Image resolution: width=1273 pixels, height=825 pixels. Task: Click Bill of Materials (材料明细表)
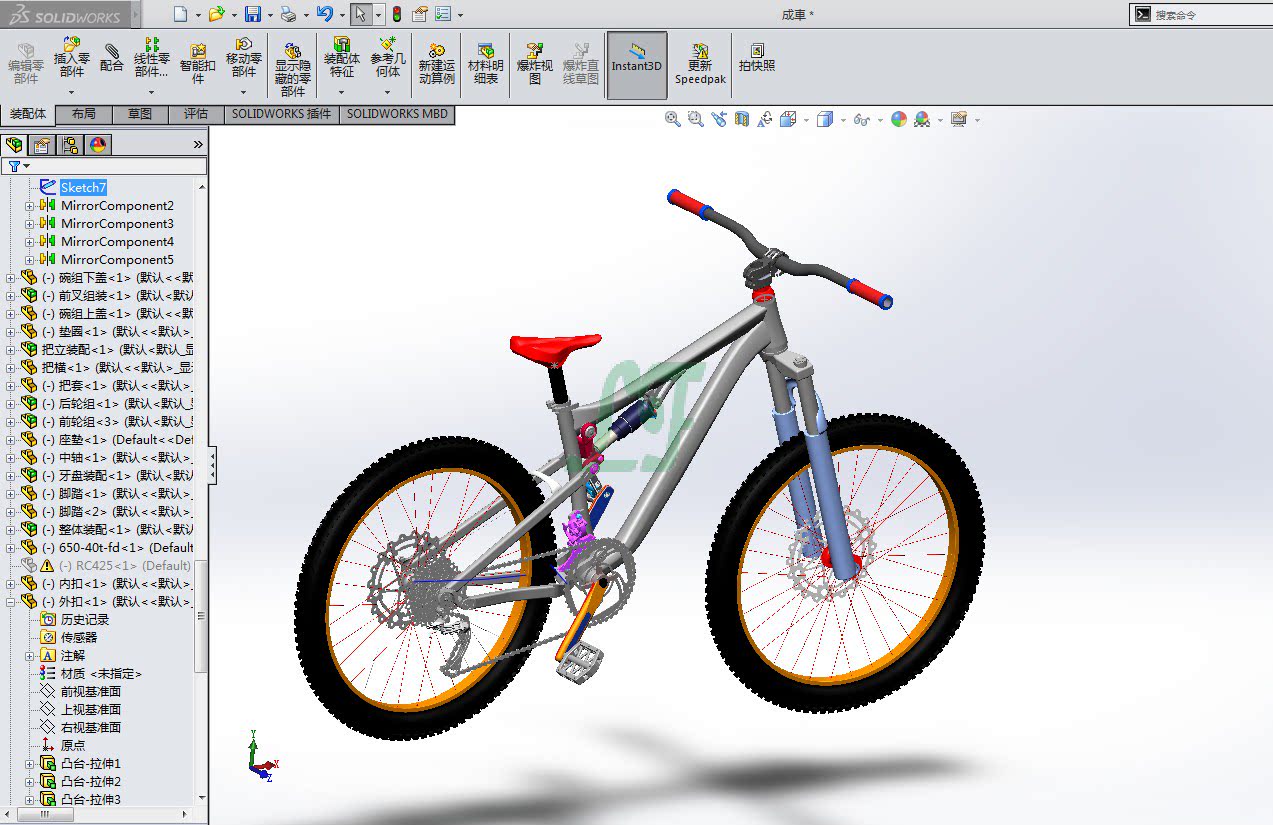coord(486,62)
